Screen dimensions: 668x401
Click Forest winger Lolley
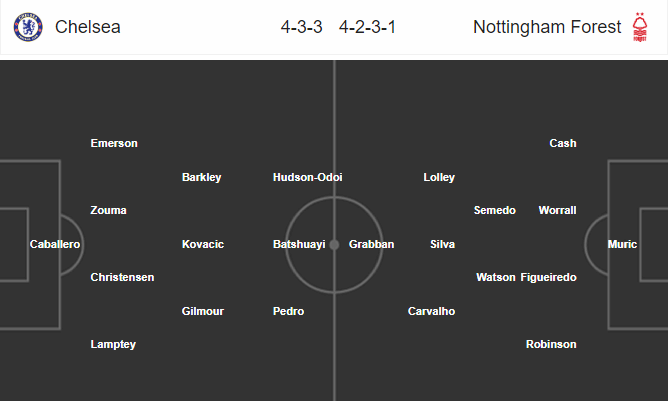pyautogui.click(x=439, y=177)
